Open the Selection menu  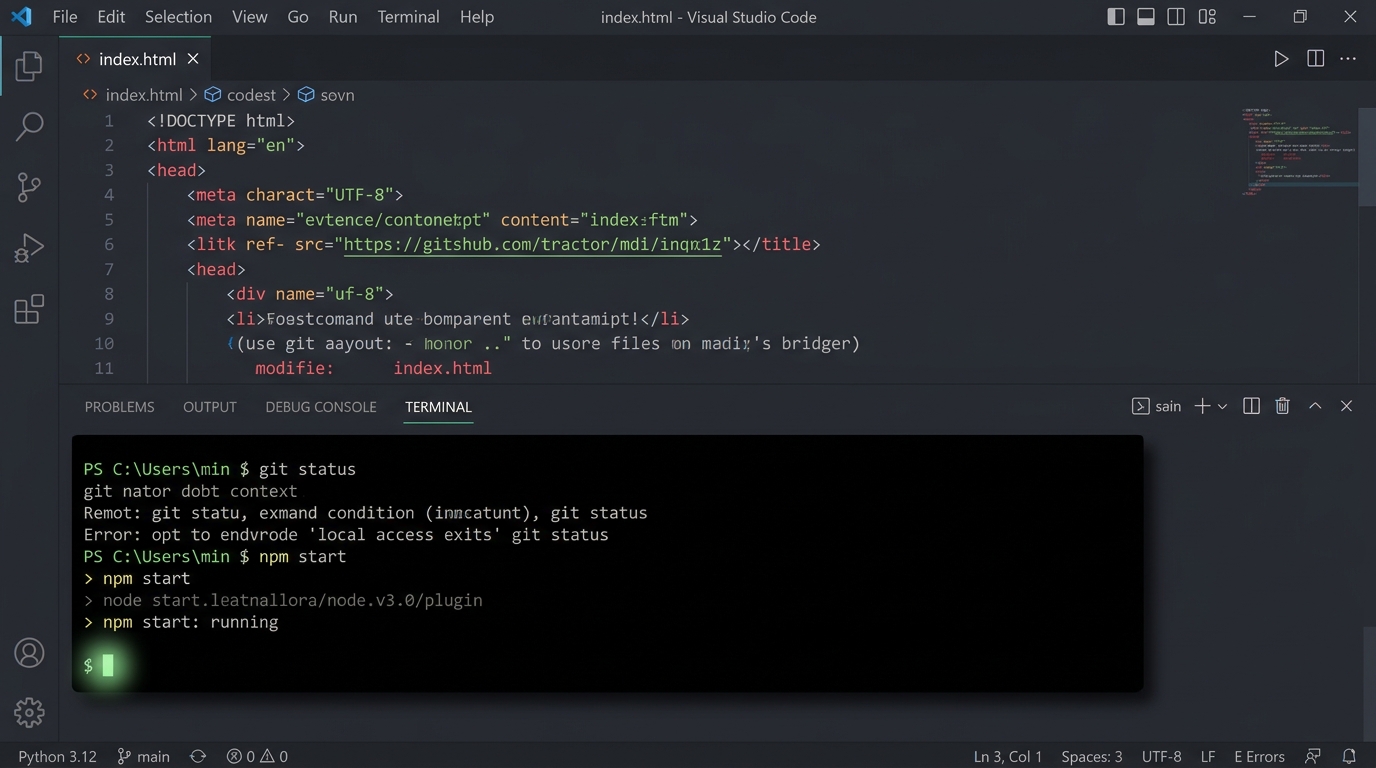(x=178, y=17)
